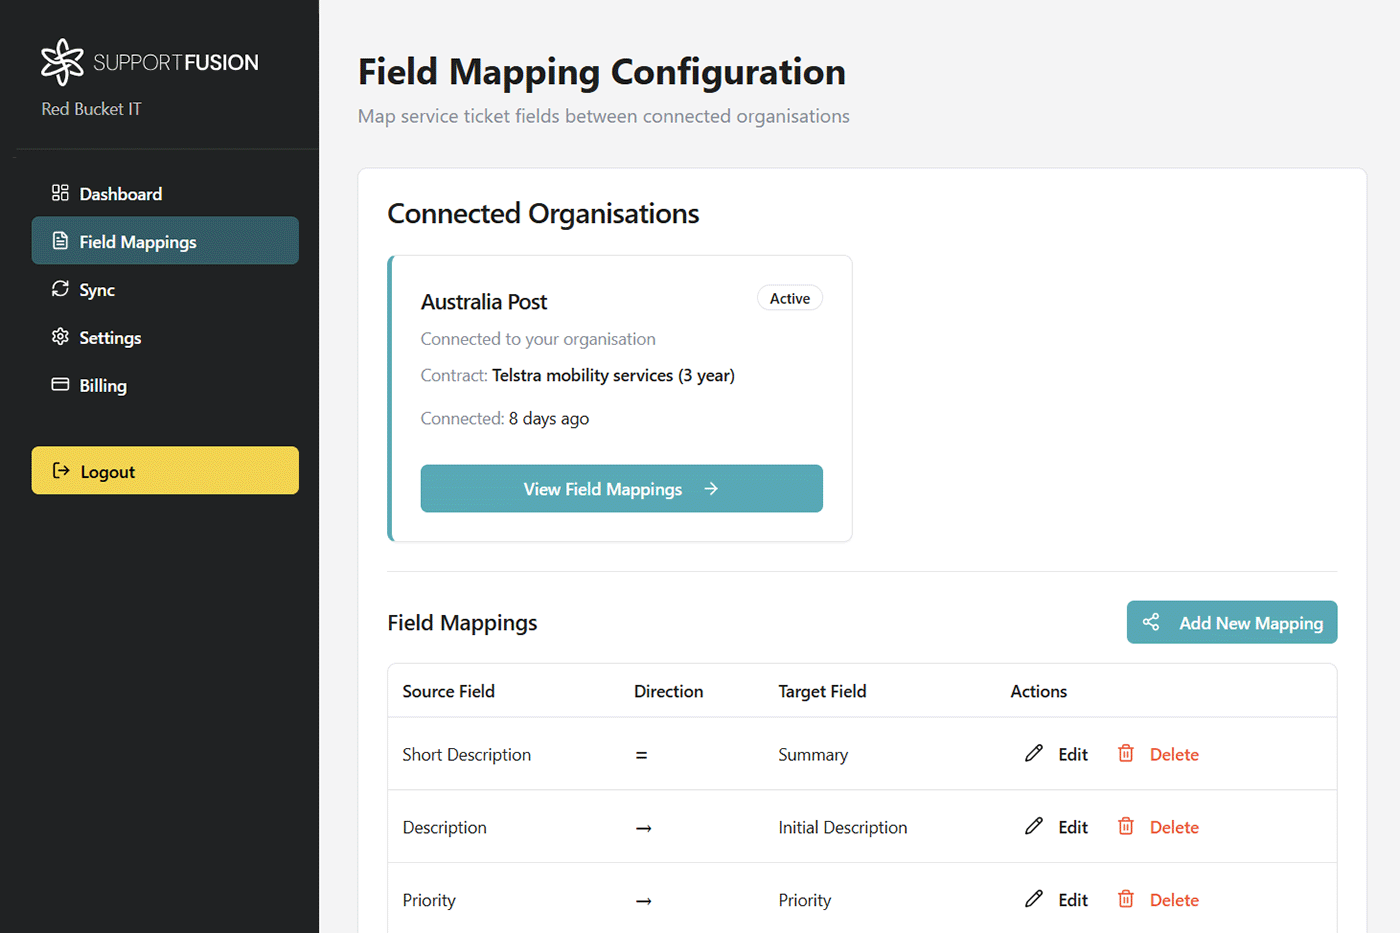Go to the Sync page
The width and height of the screenshot is (1400, 933).
[165, 289]
